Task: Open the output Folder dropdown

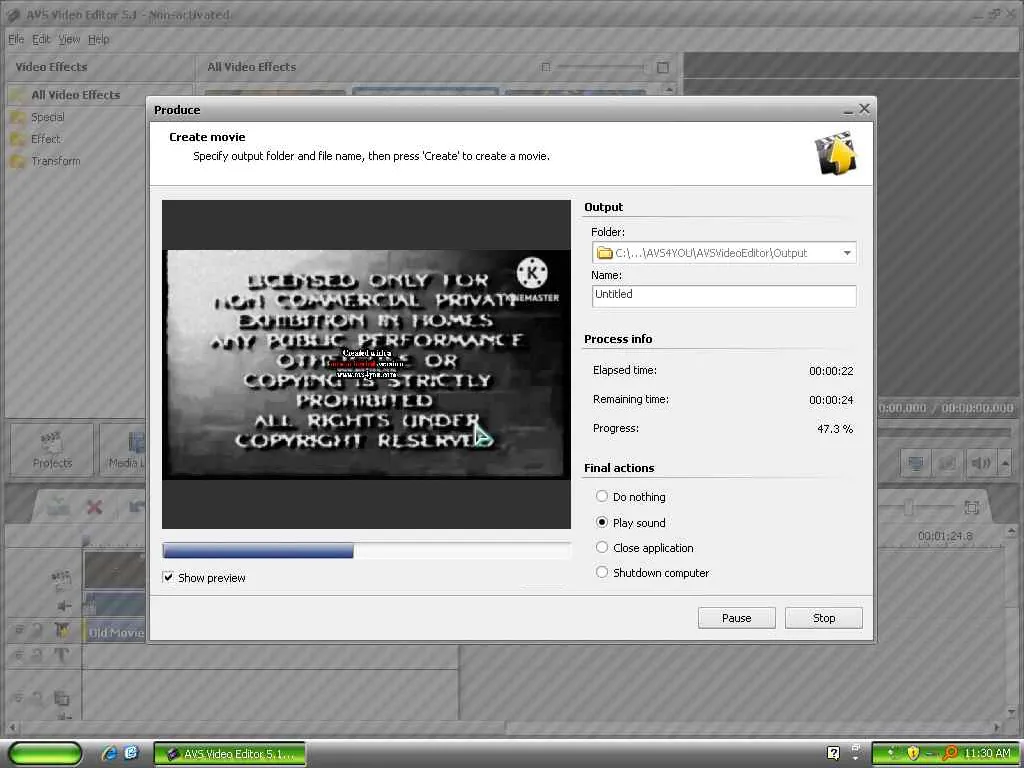Action: click(x=847, y=253)
